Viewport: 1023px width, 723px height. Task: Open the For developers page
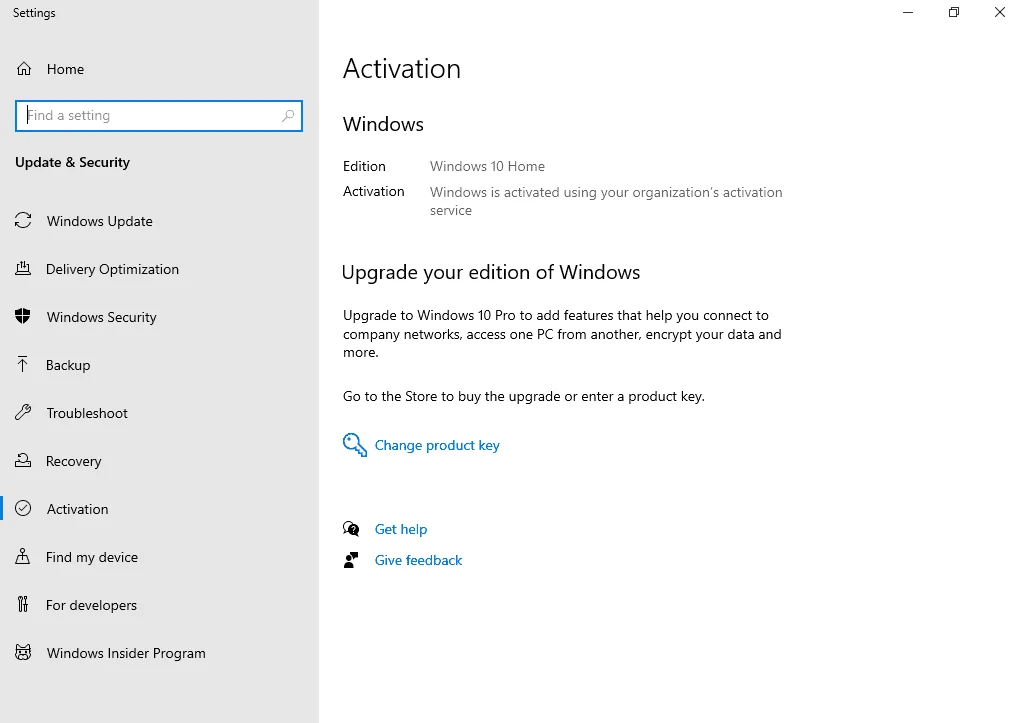coord(159,605)
